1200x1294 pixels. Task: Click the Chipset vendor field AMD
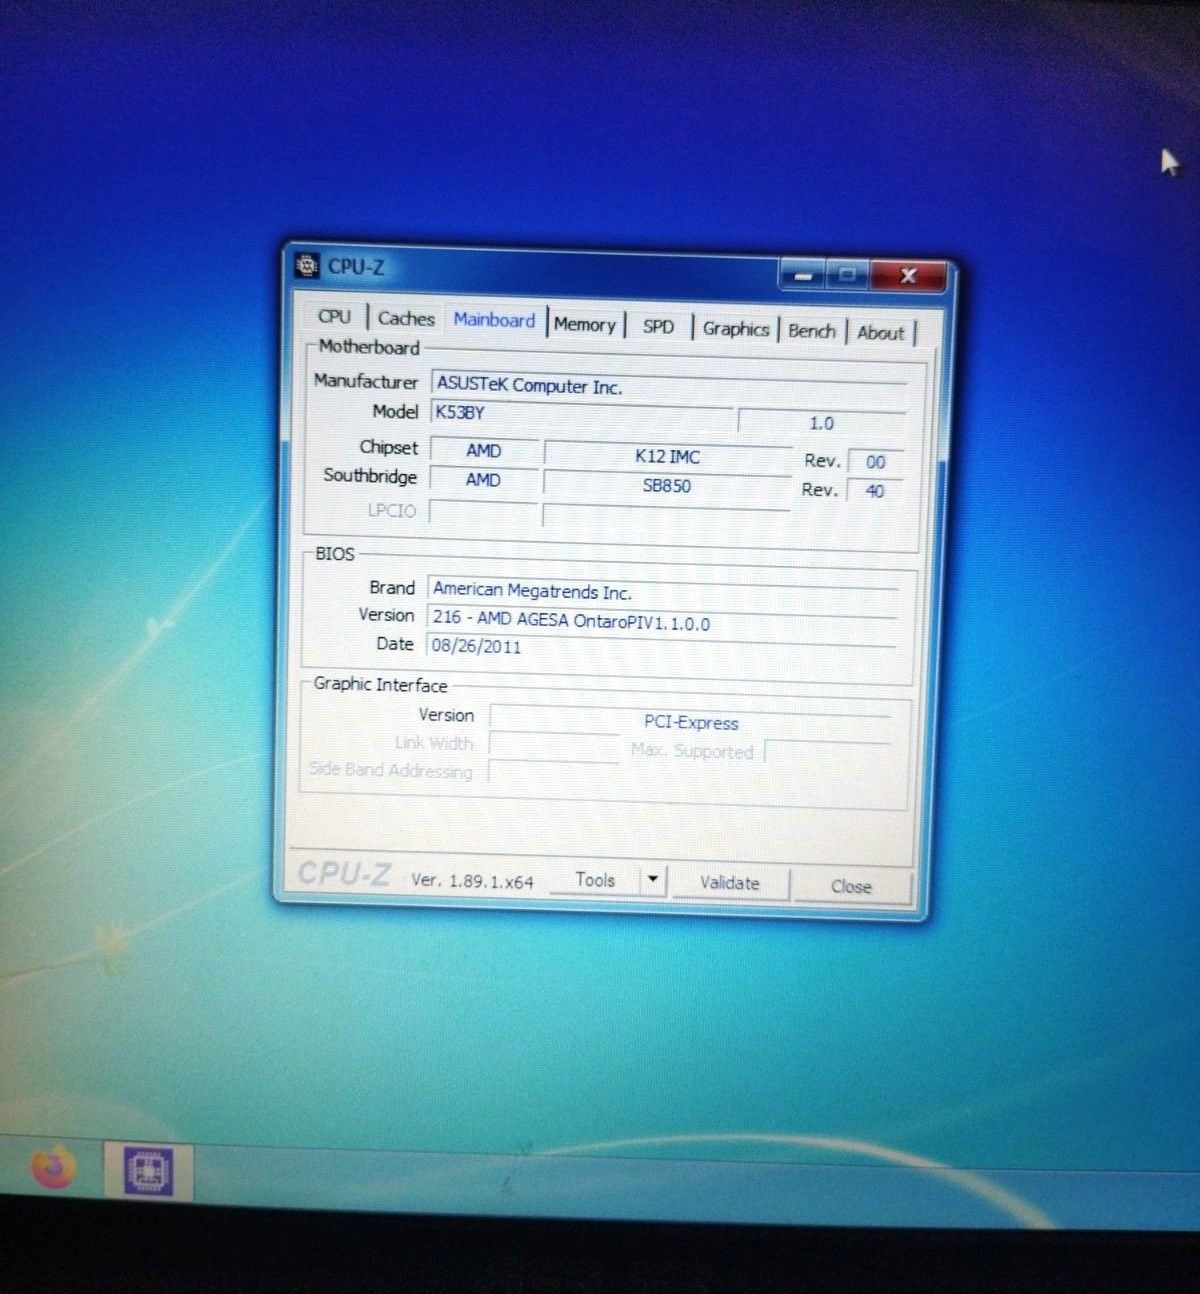click(x=483, y=451)
